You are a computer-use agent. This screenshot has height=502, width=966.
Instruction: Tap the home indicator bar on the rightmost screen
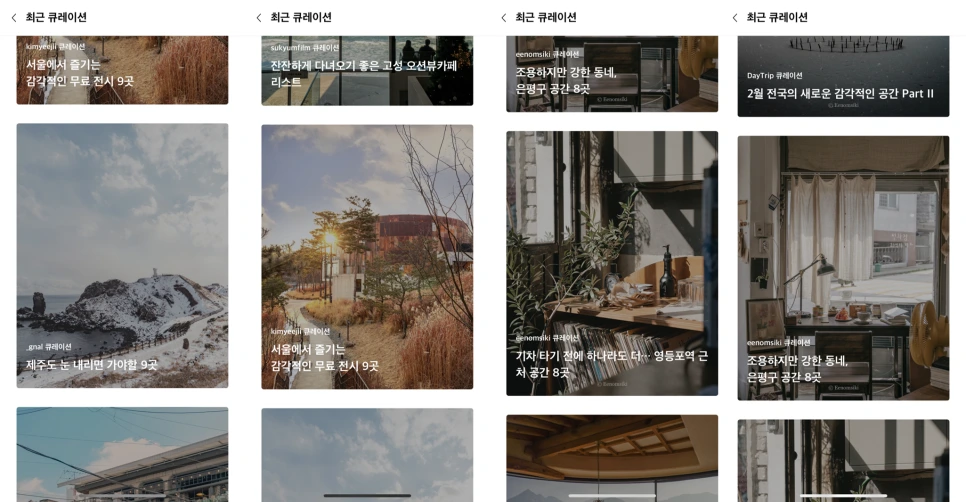pos(843,495)
